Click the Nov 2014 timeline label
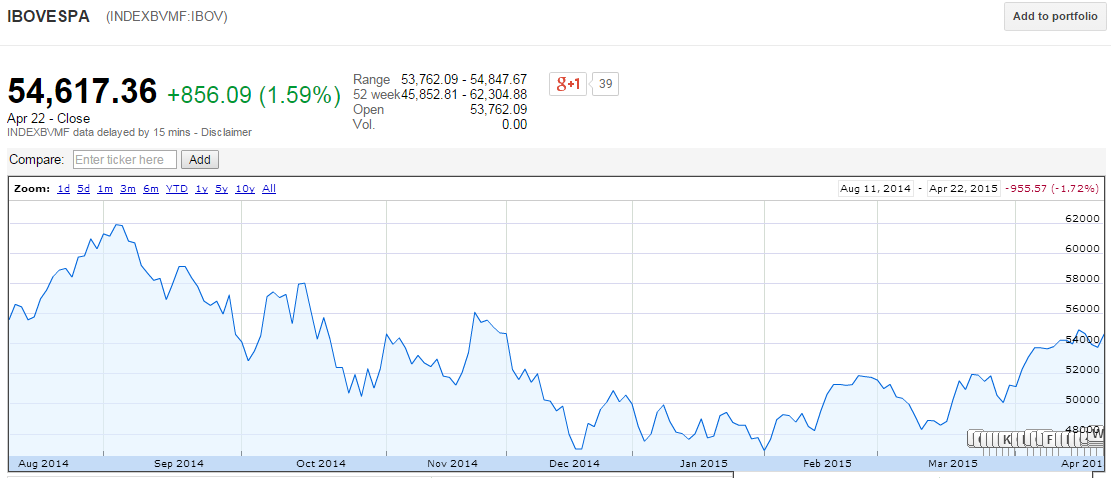The image size is (1111, 478). tap(453, 464)
